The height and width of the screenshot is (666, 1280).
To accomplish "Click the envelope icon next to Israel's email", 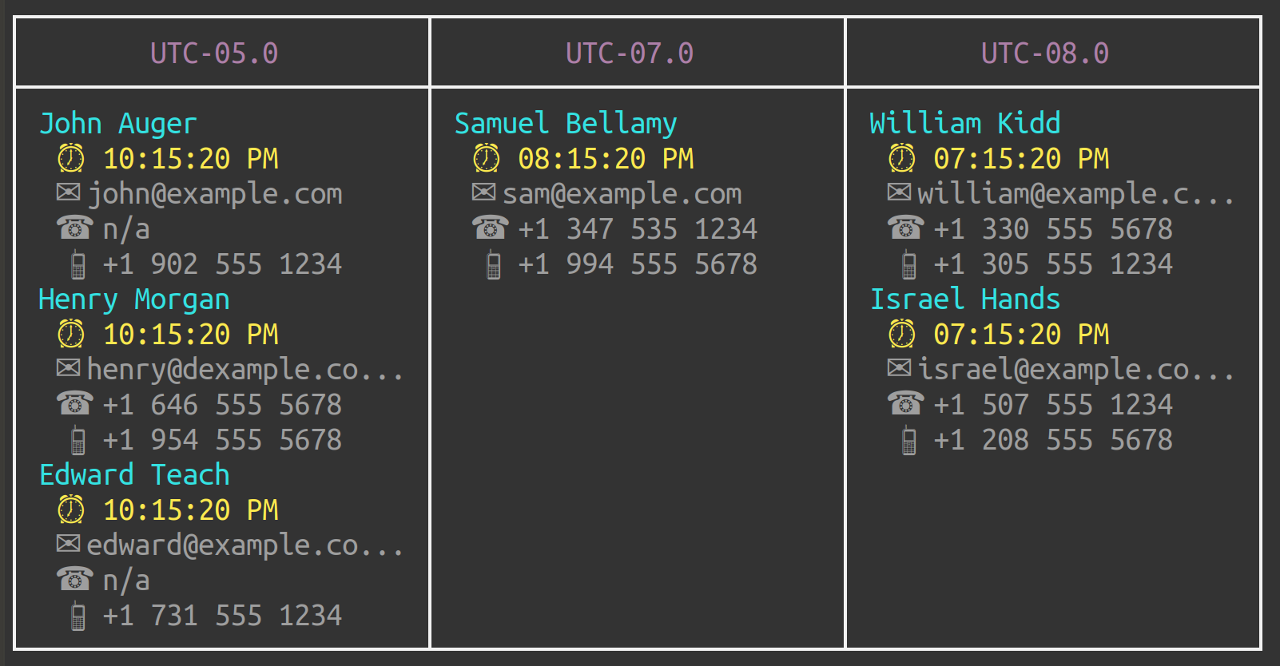I will click(899, 368).
